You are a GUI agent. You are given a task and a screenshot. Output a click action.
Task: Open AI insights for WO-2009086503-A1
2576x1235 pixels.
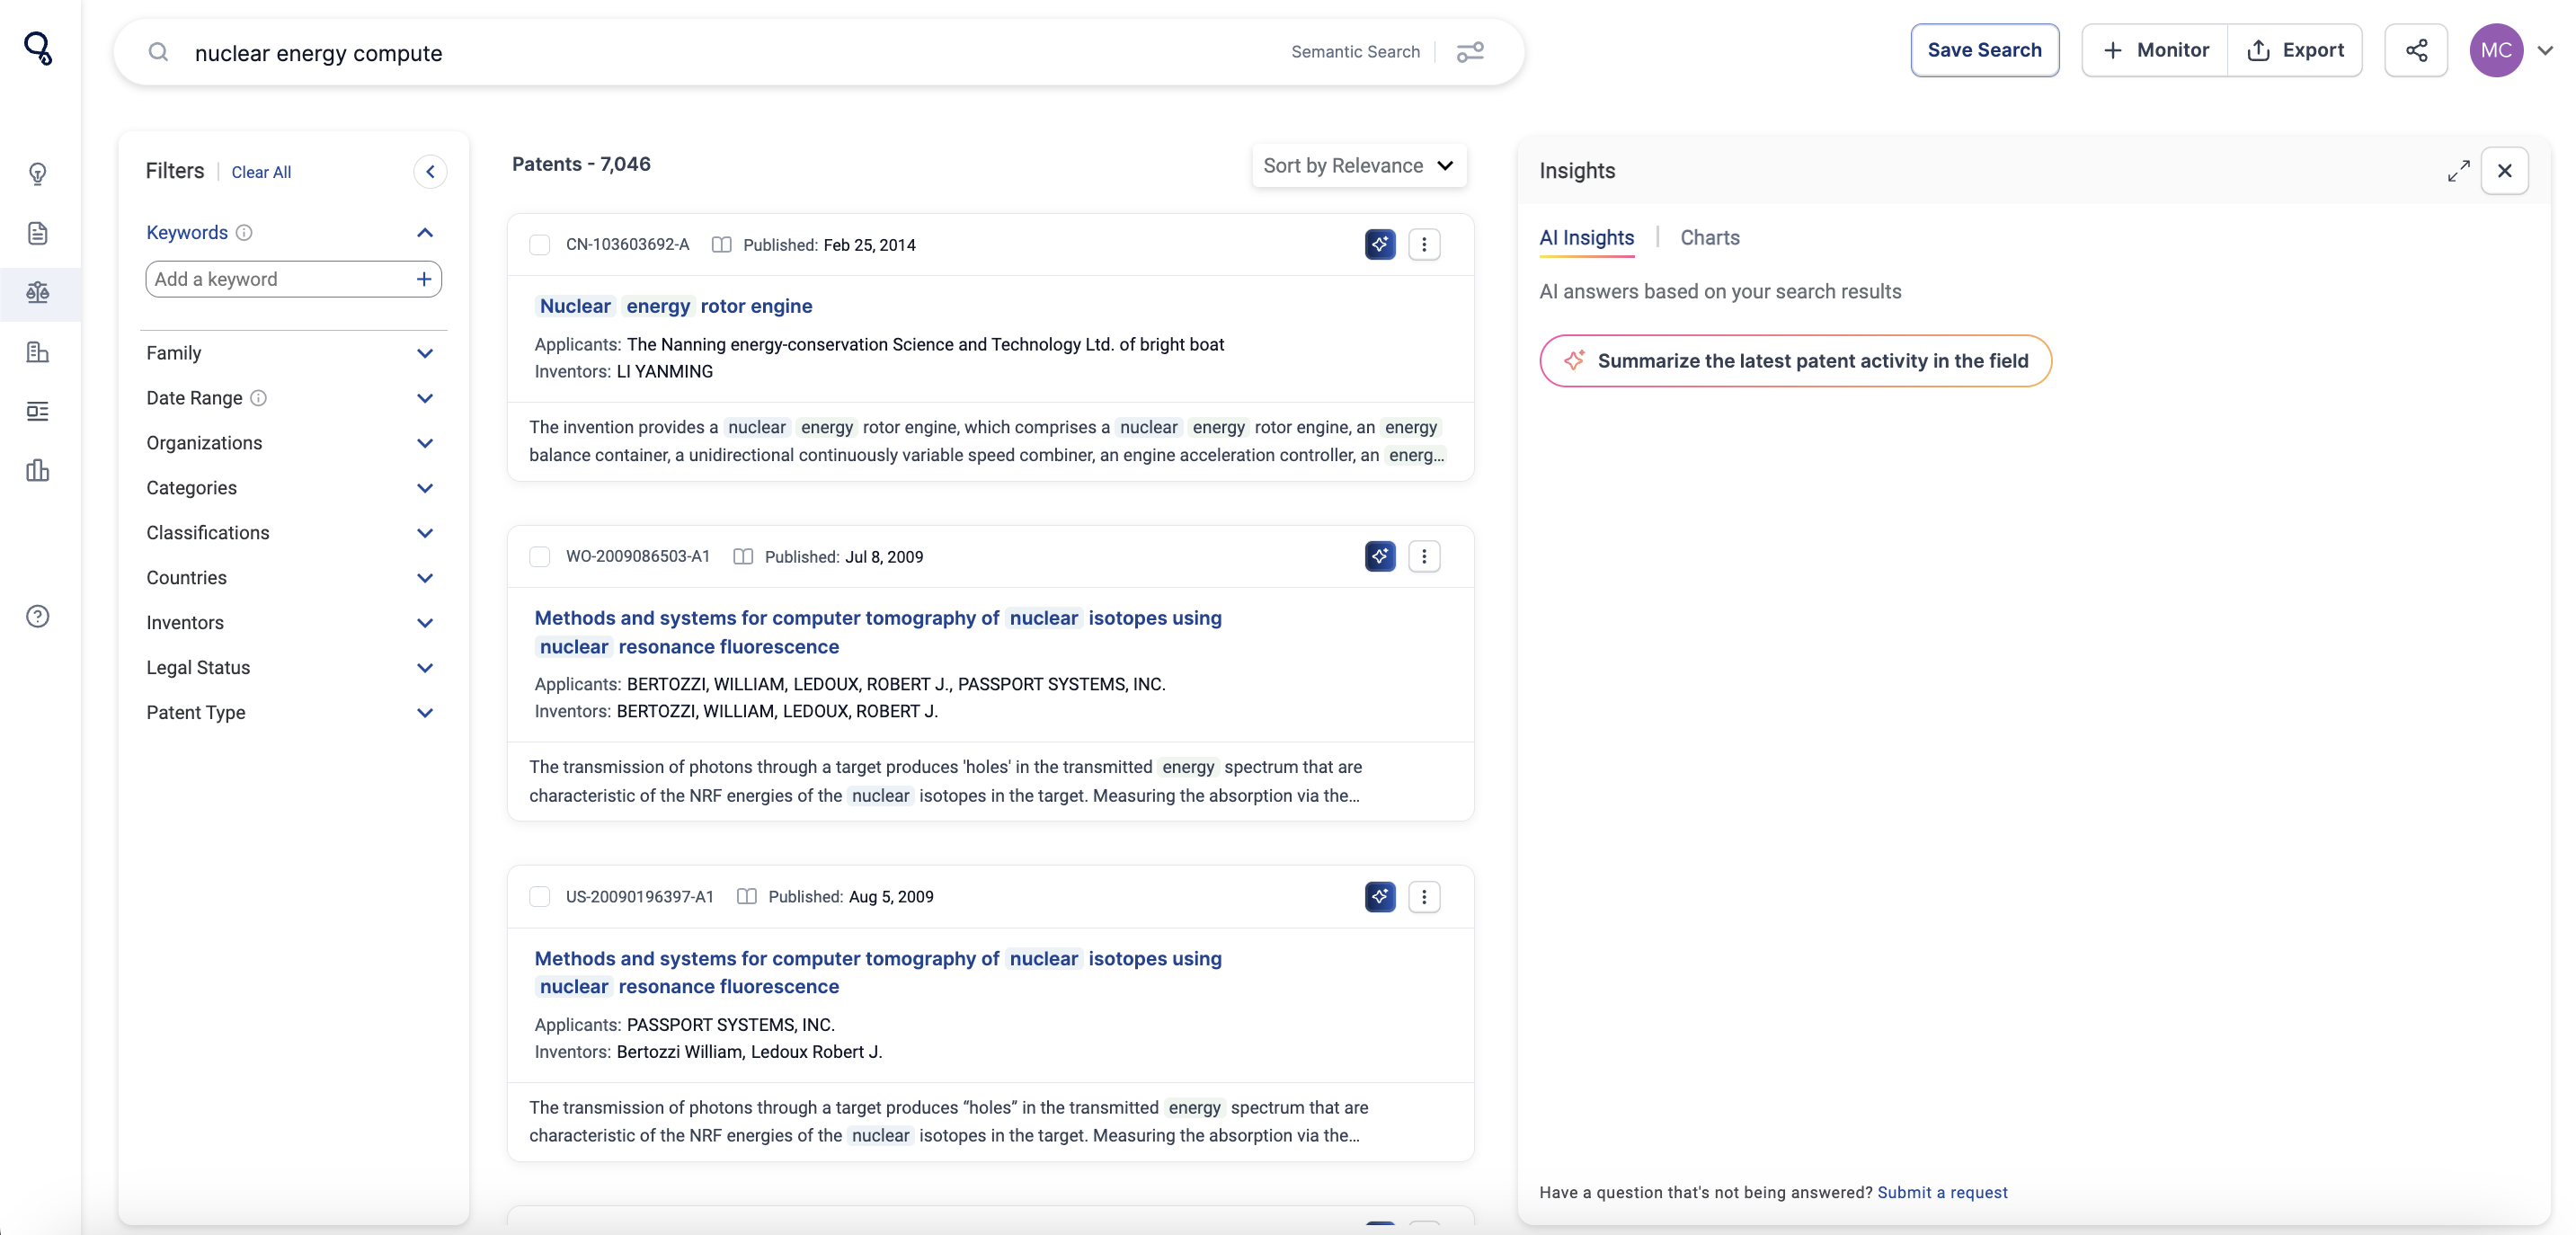1380,556
